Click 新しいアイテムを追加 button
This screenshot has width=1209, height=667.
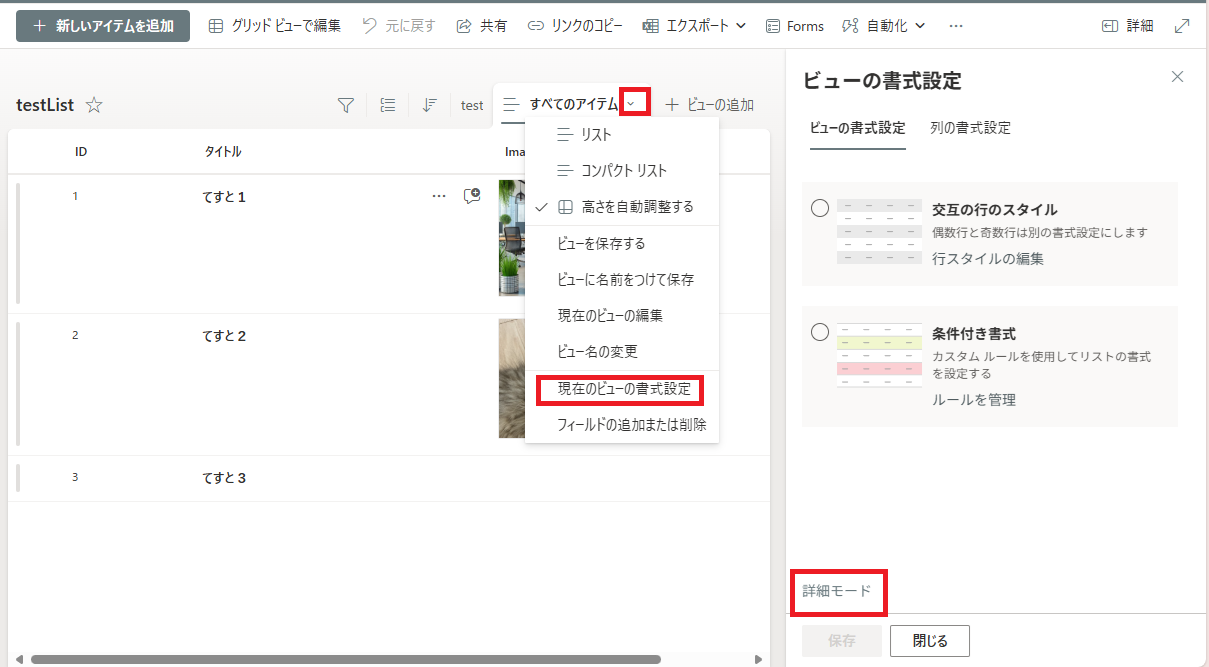coord(103,26)
